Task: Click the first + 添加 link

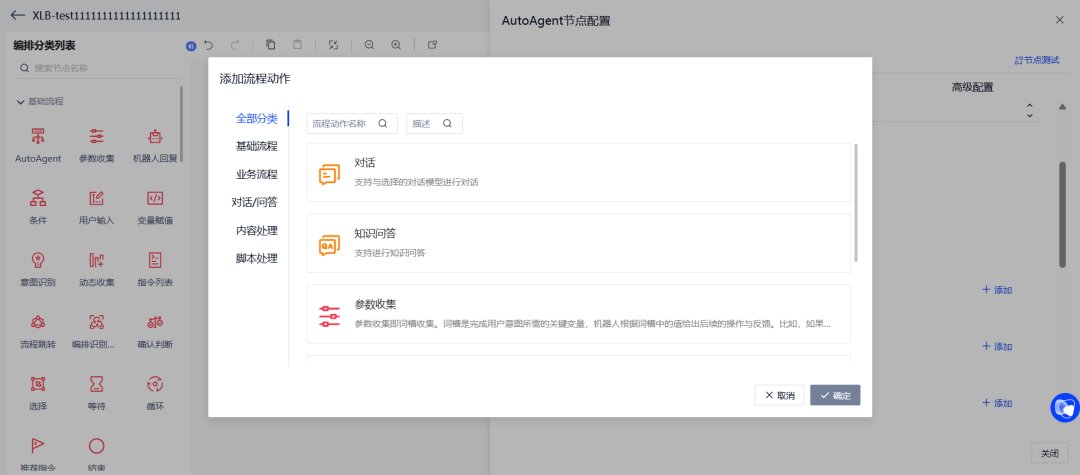Action: coord(997,290)
